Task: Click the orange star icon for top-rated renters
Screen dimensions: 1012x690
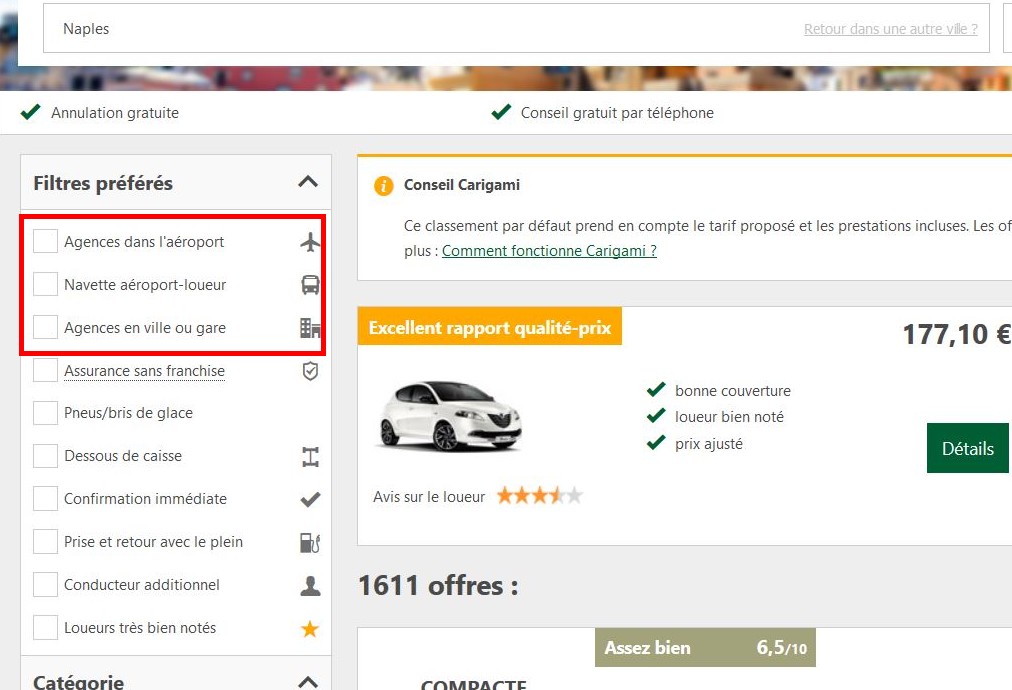Action: tap(310, 628)
